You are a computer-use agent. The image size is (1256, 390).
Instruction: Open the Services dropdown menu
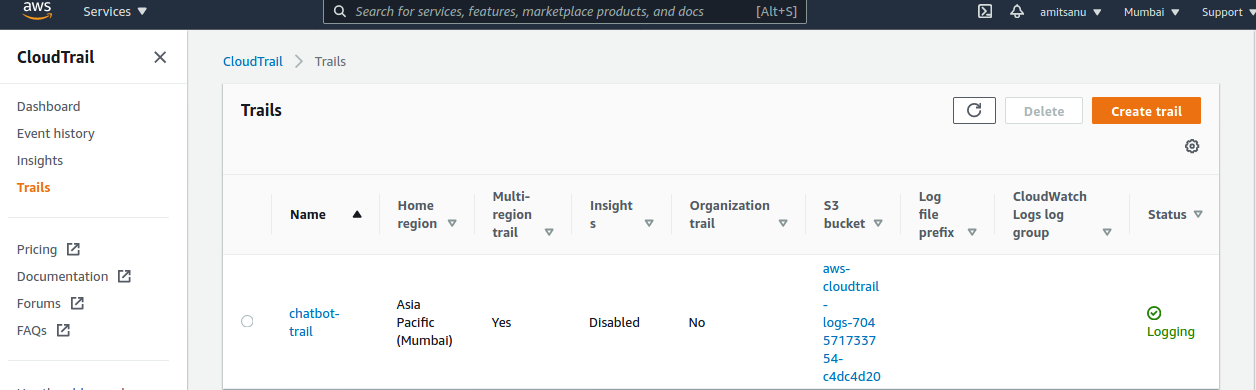(115, 12)
